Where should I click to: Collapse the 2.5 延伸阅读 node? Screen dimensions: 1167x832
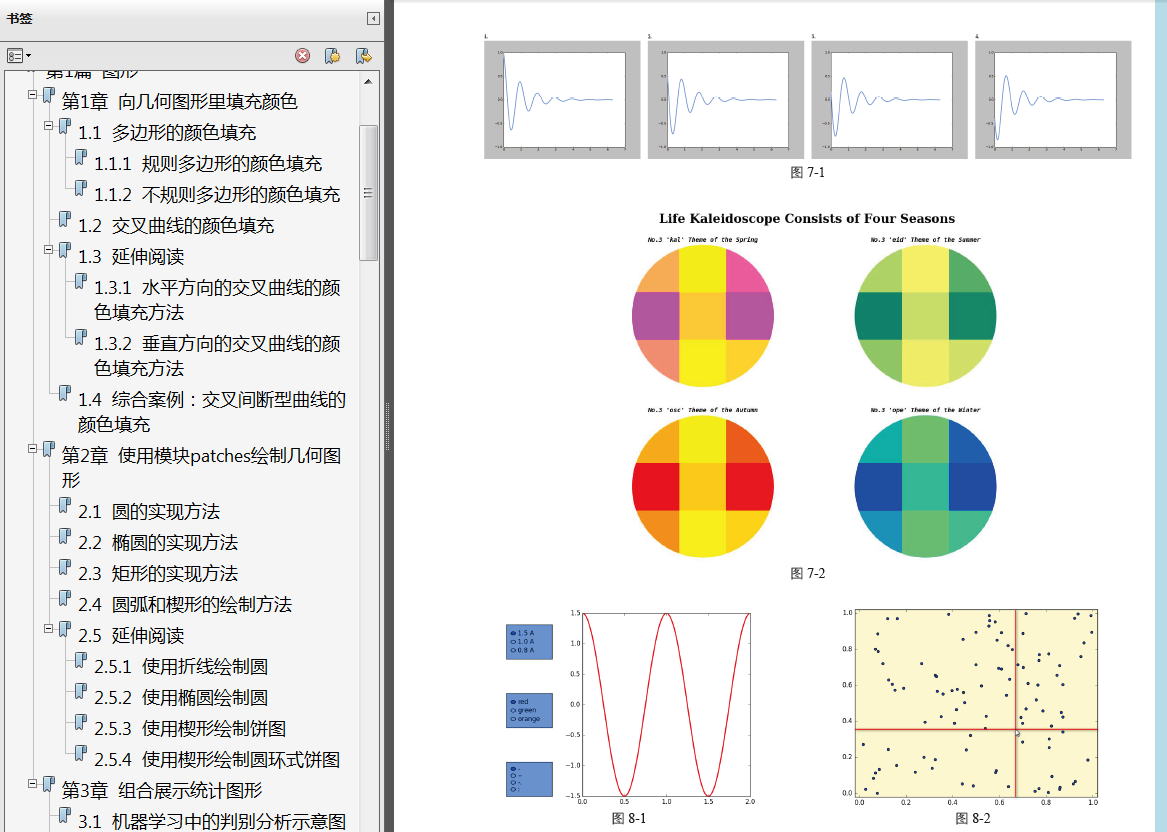[x=48, y=629]
